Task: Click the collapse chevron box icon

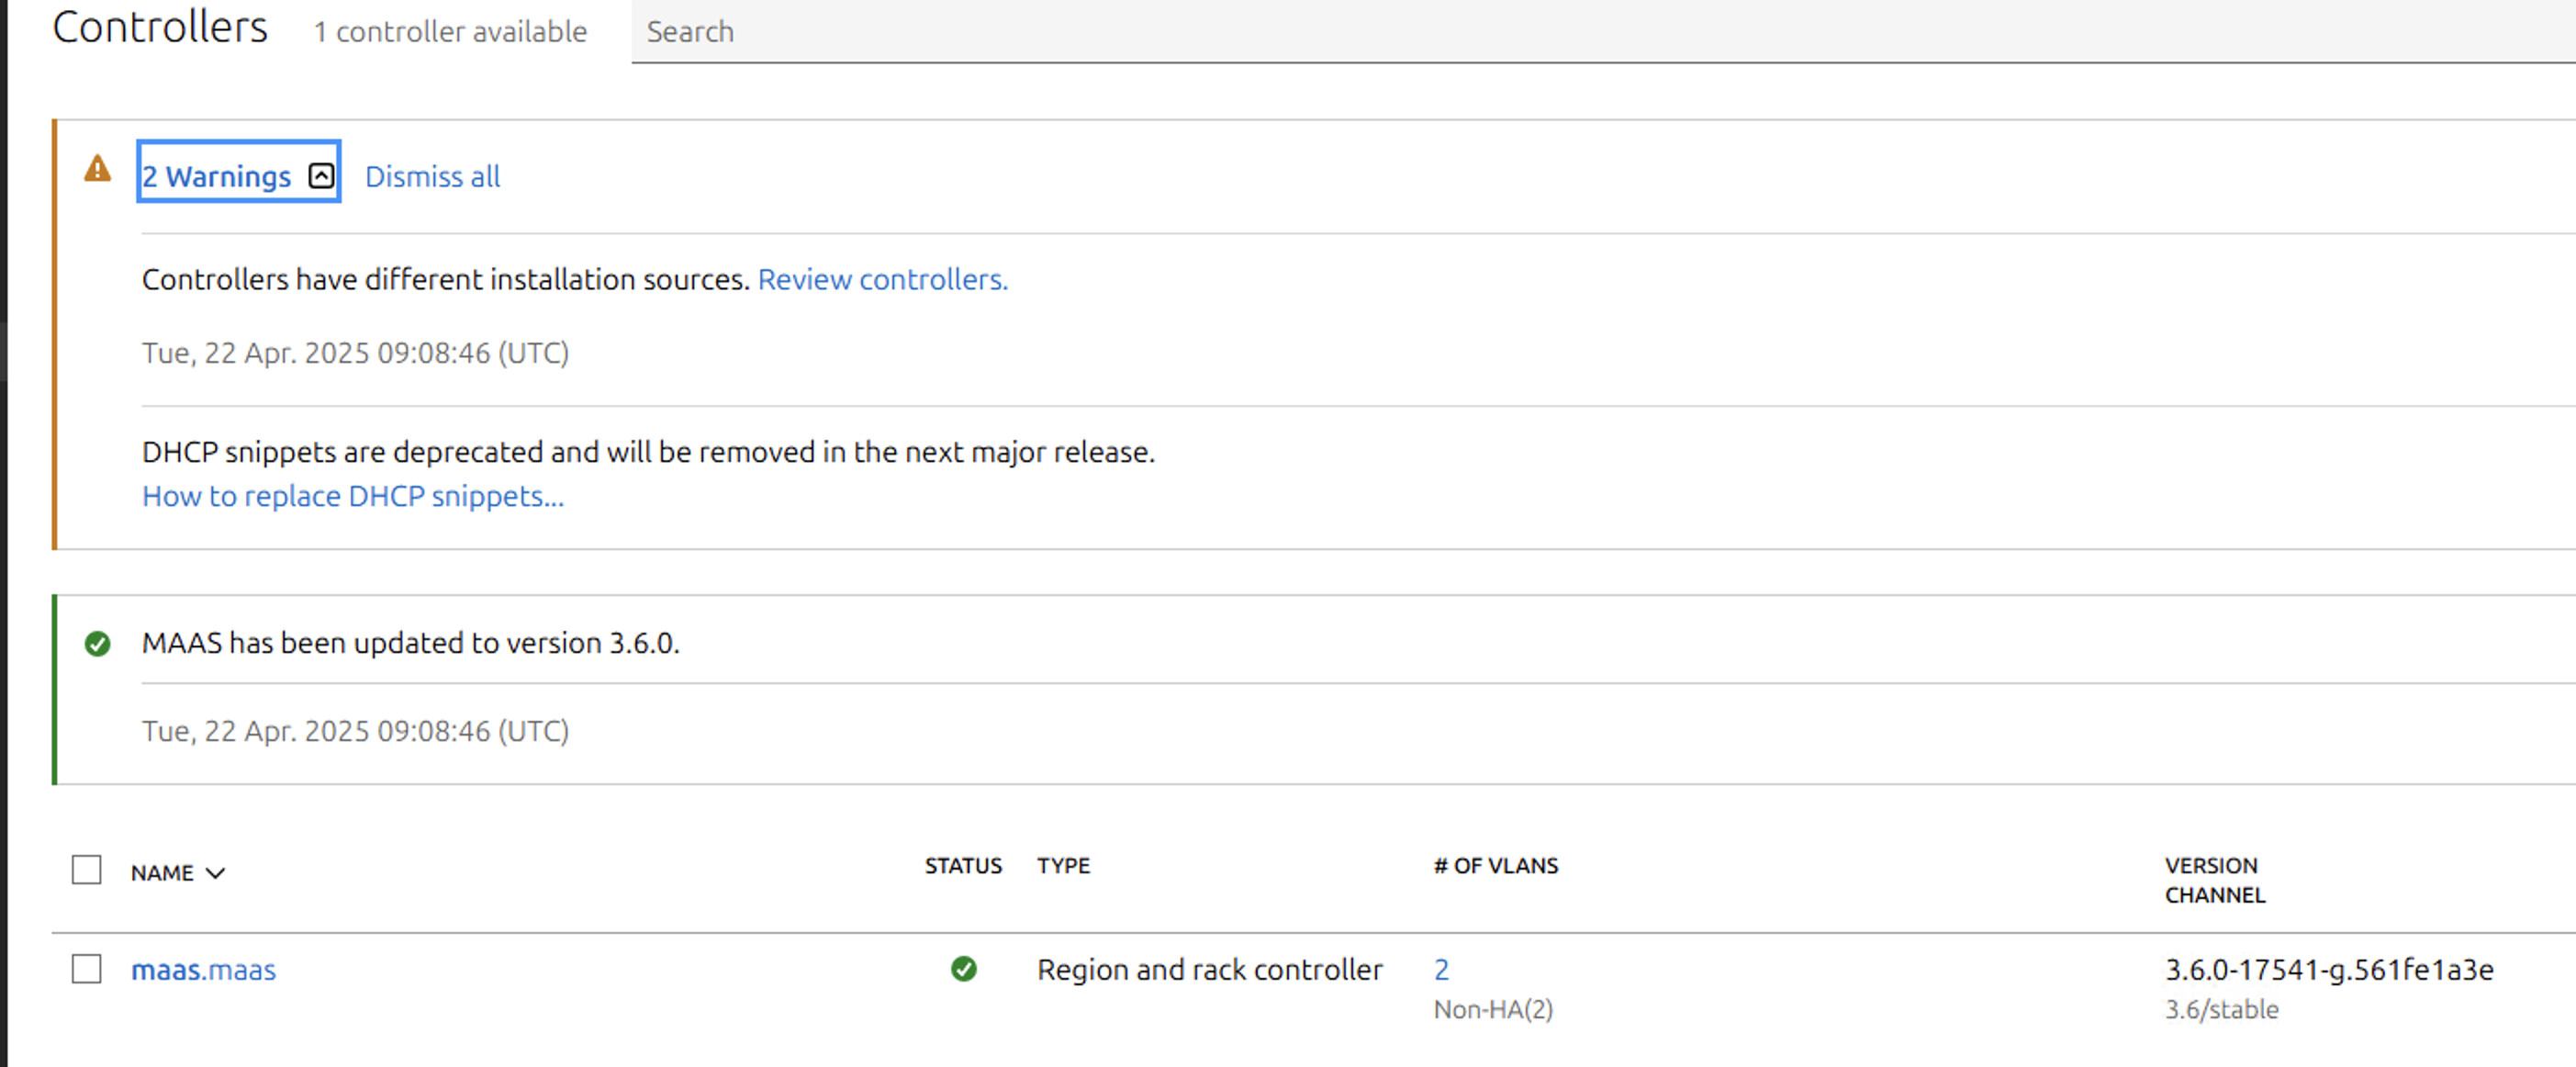Action: [x=321, y=176]
